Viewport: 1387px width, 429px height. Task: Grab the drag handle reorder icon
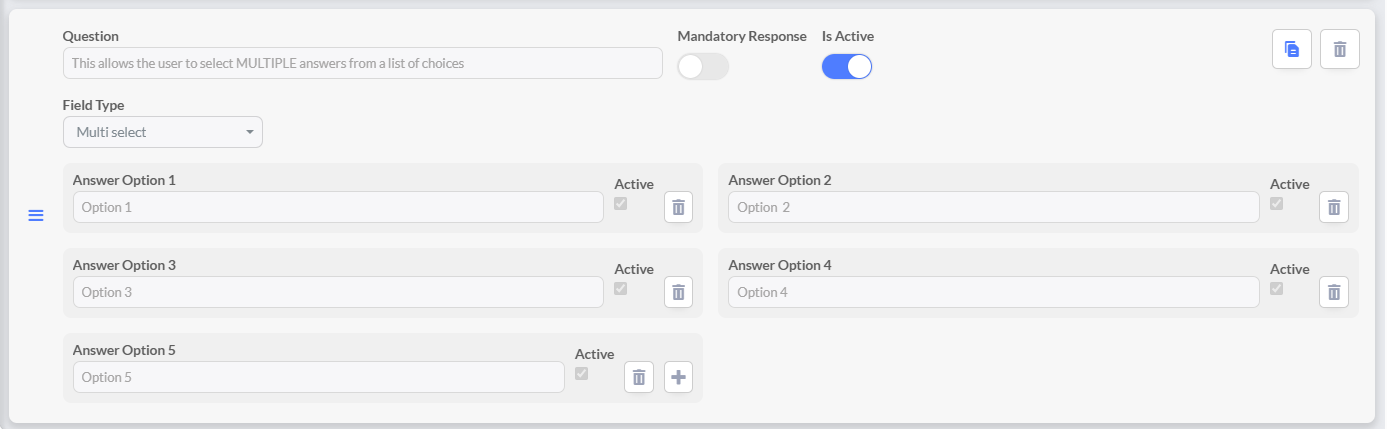tap(36, 216)
